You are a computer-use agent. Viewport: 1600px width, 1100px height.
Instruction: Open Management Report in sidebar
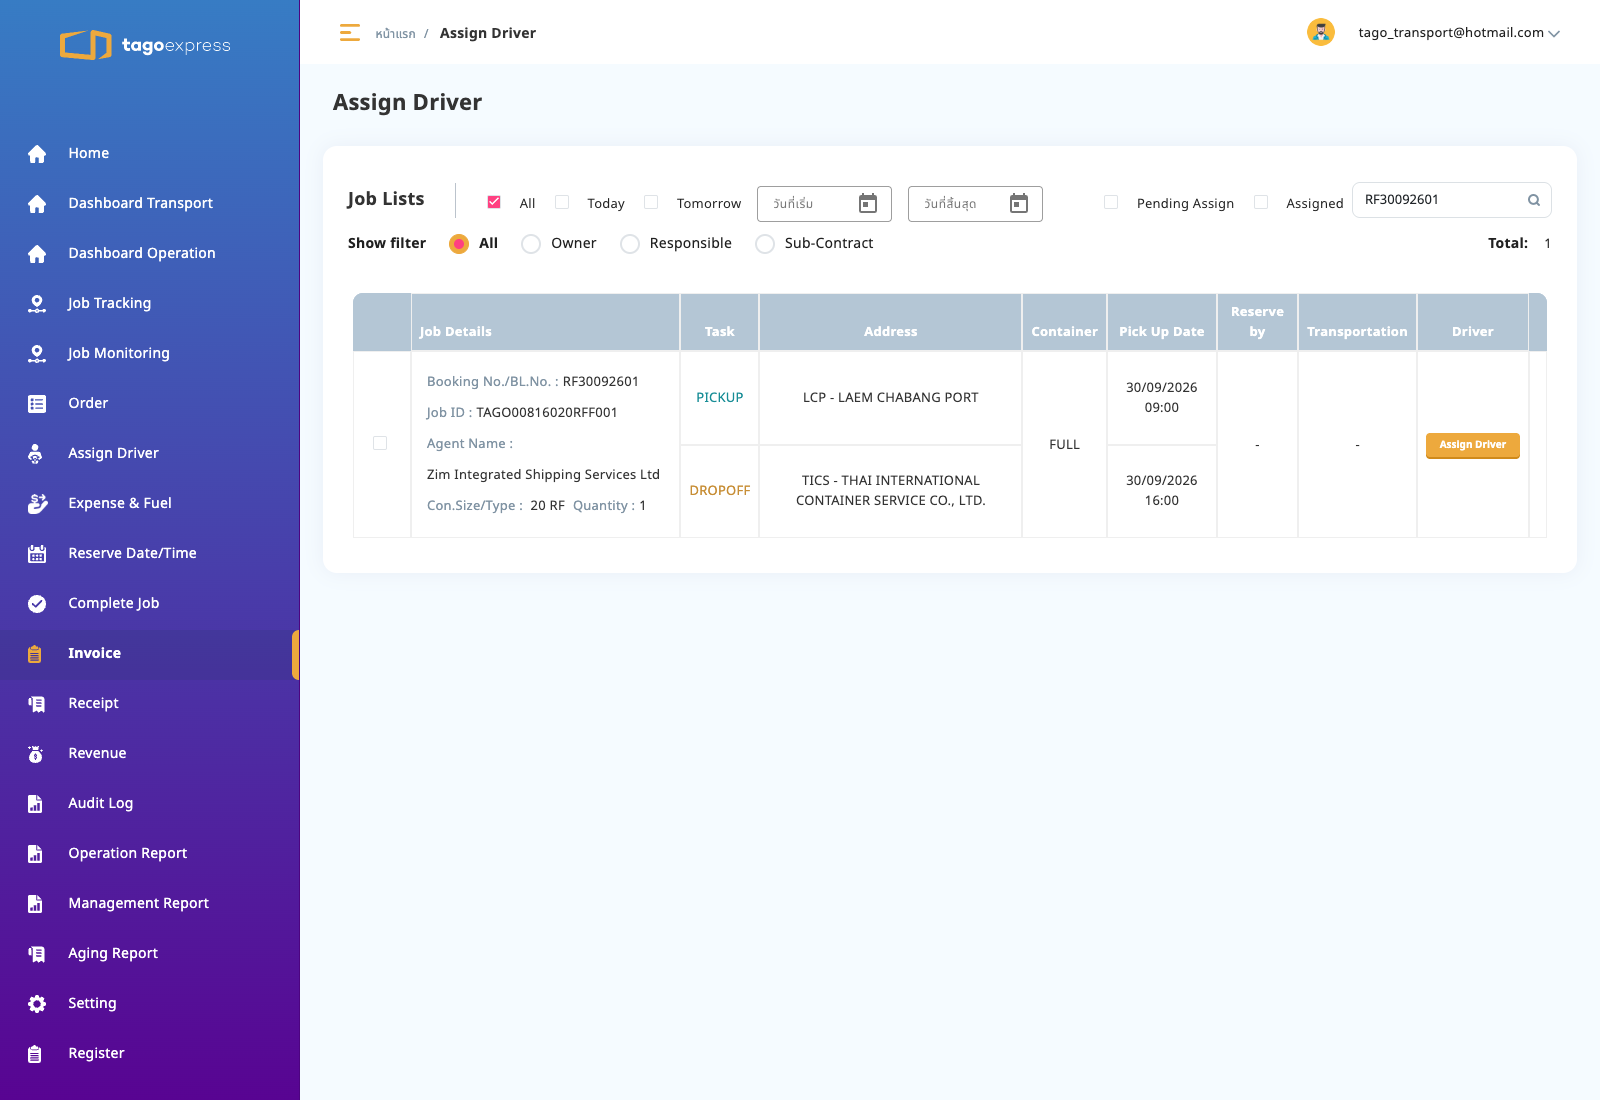coord(150,903)
